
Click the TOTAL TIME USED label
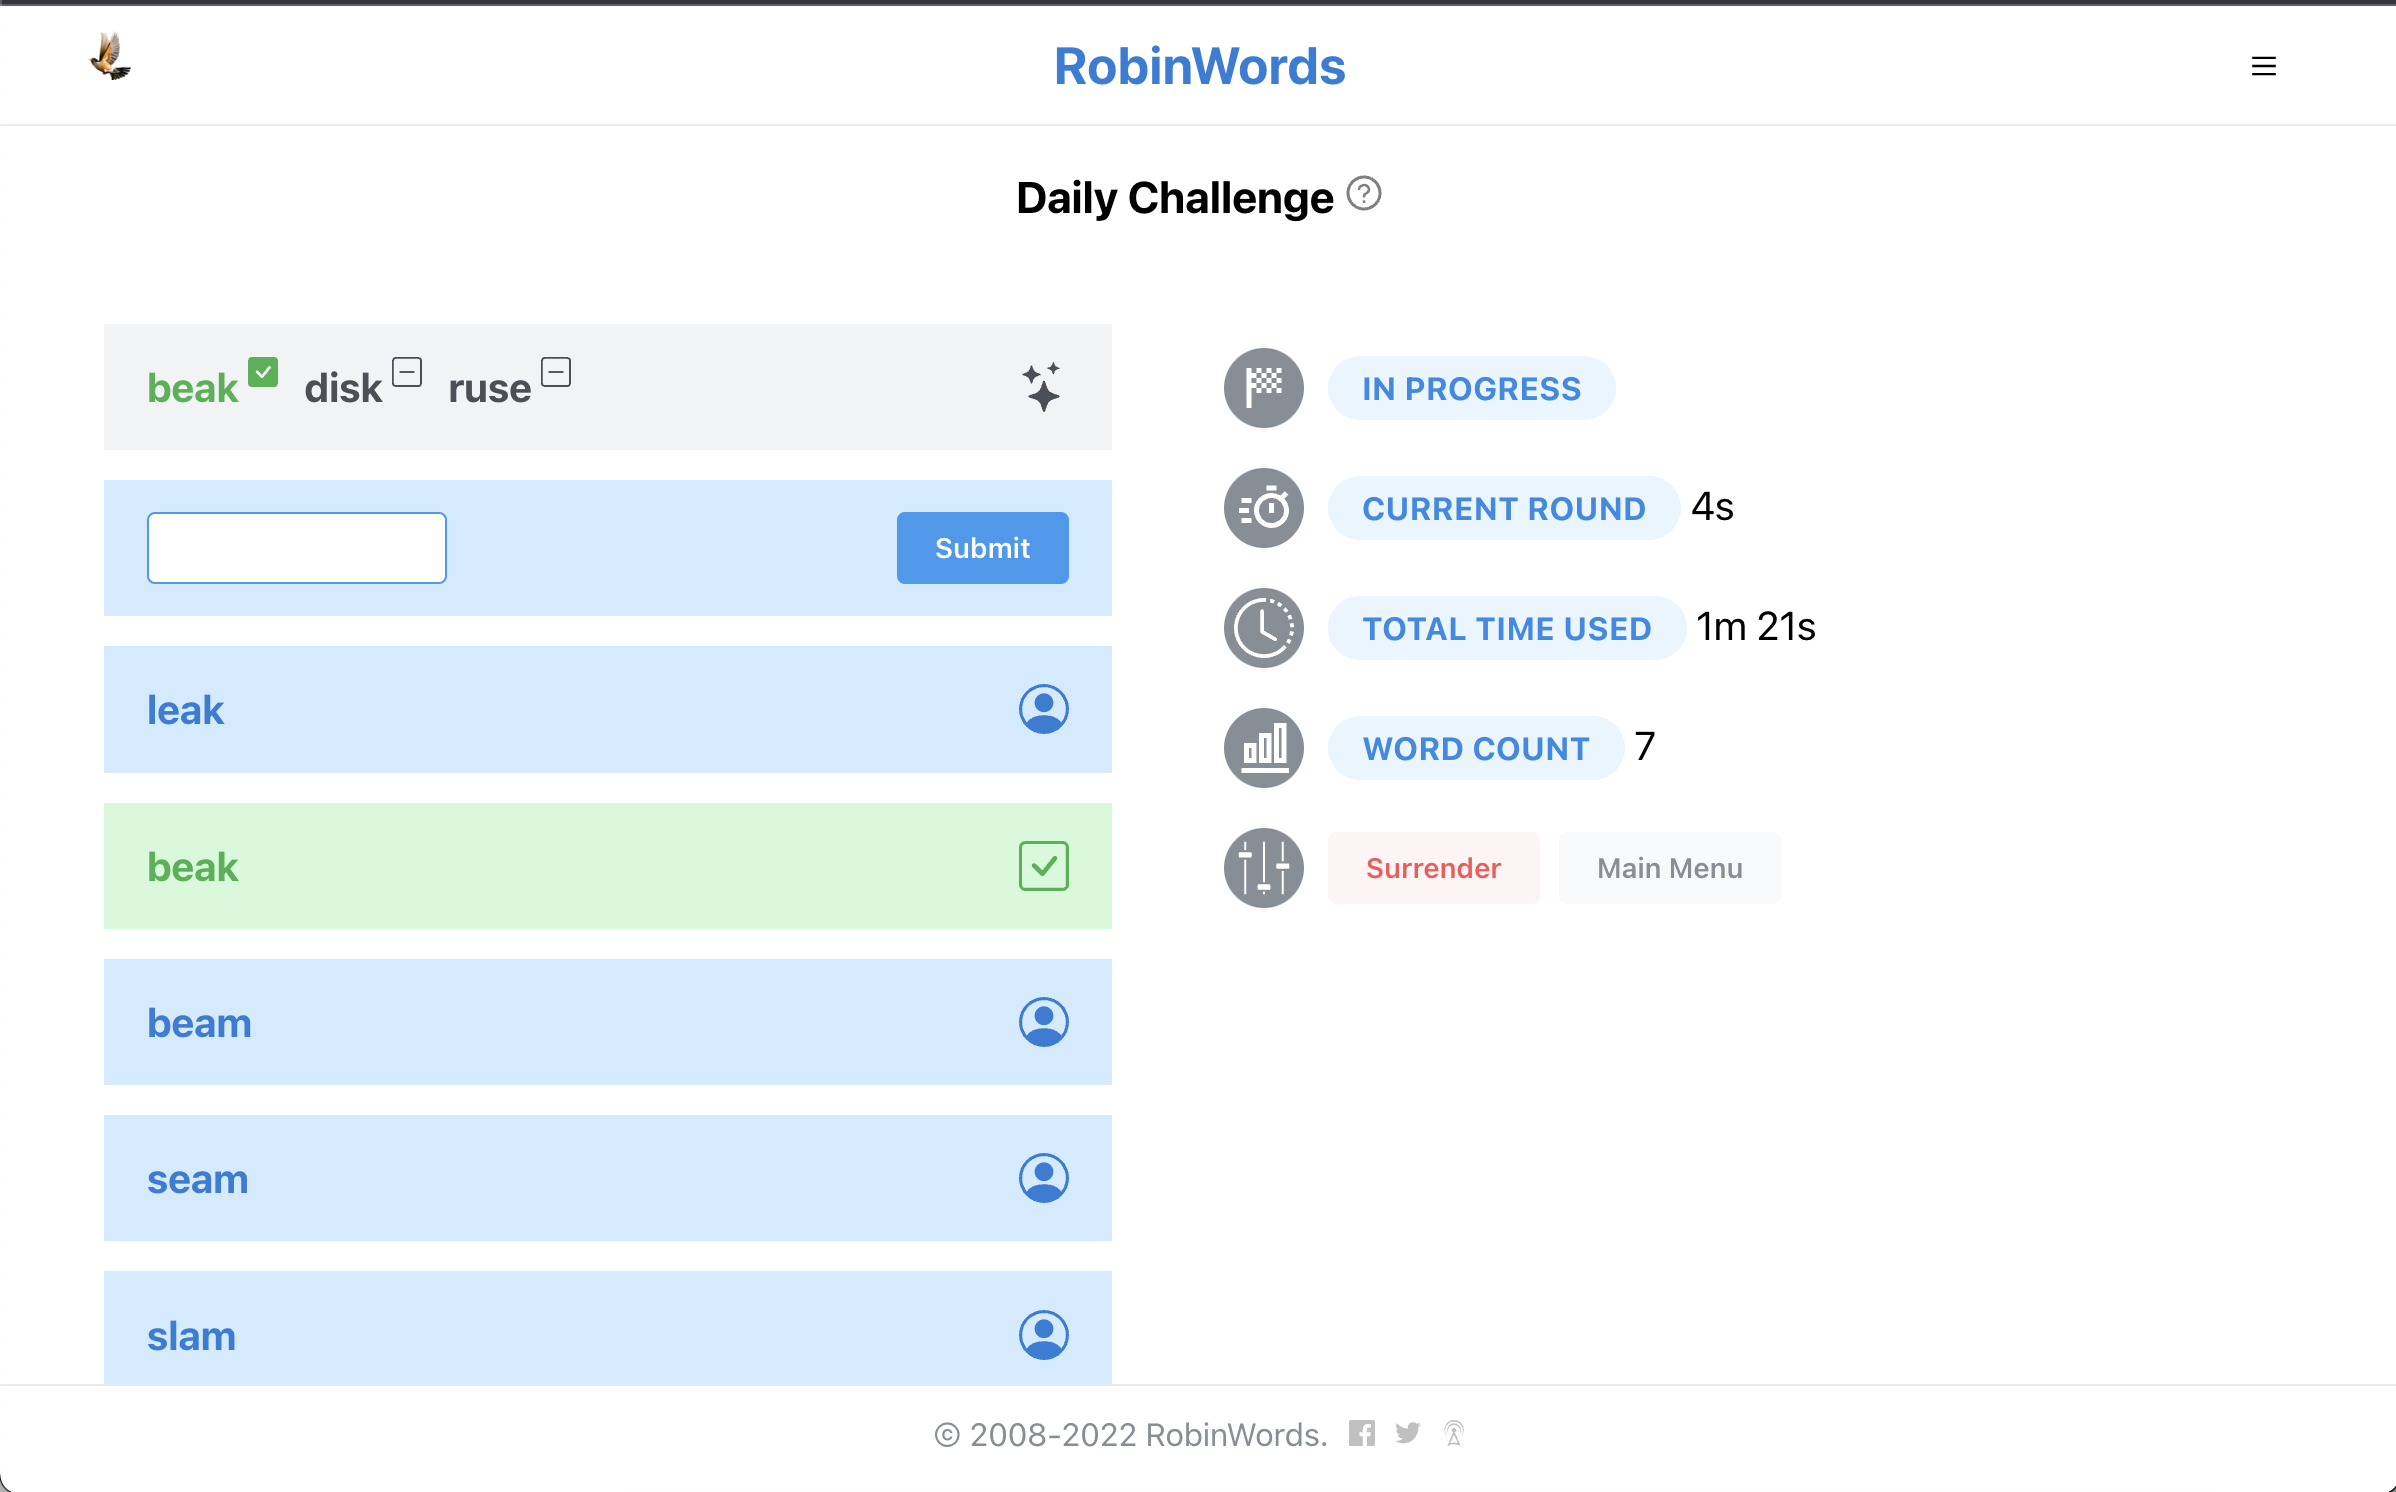(1506, 628)
